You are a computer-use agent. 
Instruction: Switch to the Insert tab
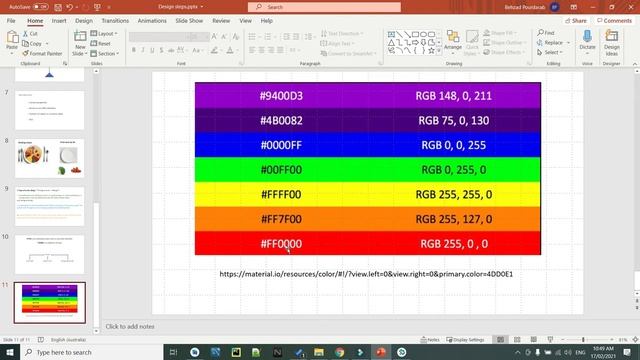click(59, 20)
